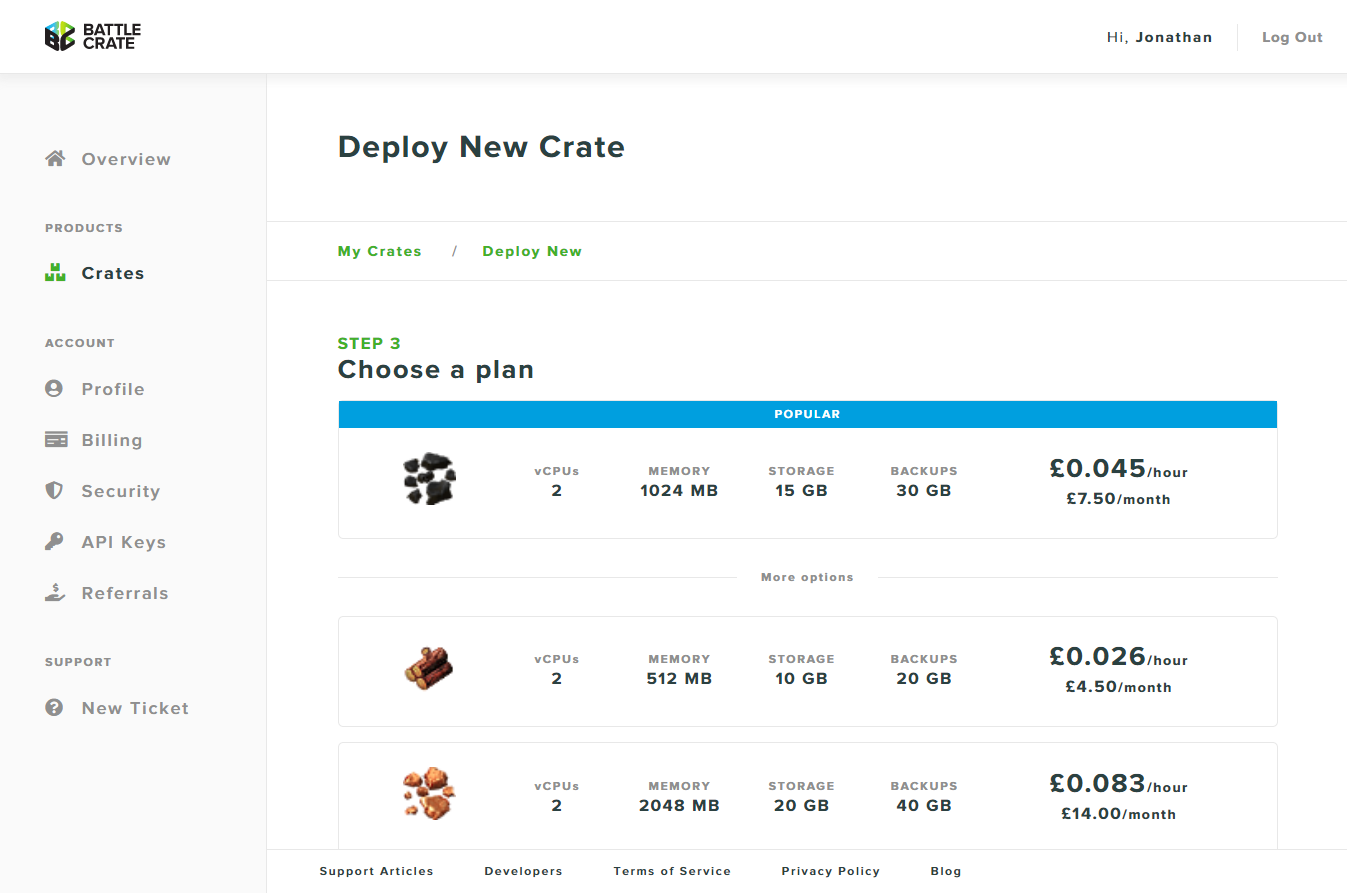This screenshot has height=893, width=1347.
Task: Click the coal icon on the popular plan
Action: click(430, 478)
